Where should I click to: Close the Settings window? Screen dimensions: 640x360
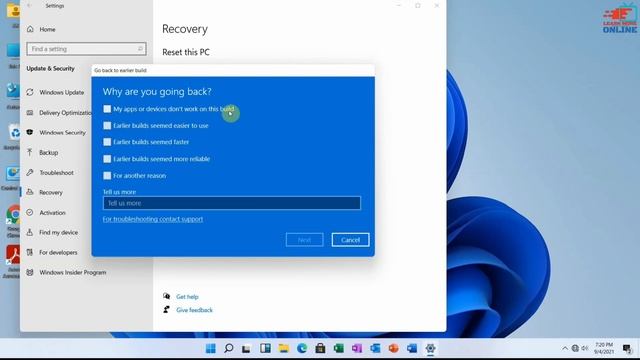coord(437,6)
